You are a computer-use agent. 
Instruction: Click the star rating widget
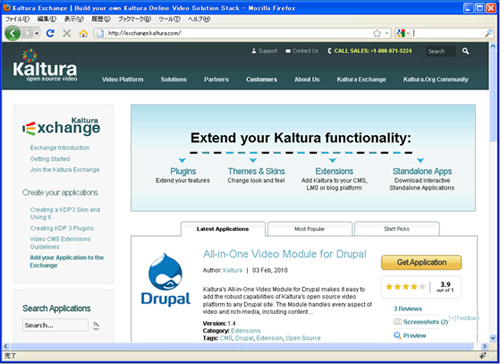pos(405,287)
